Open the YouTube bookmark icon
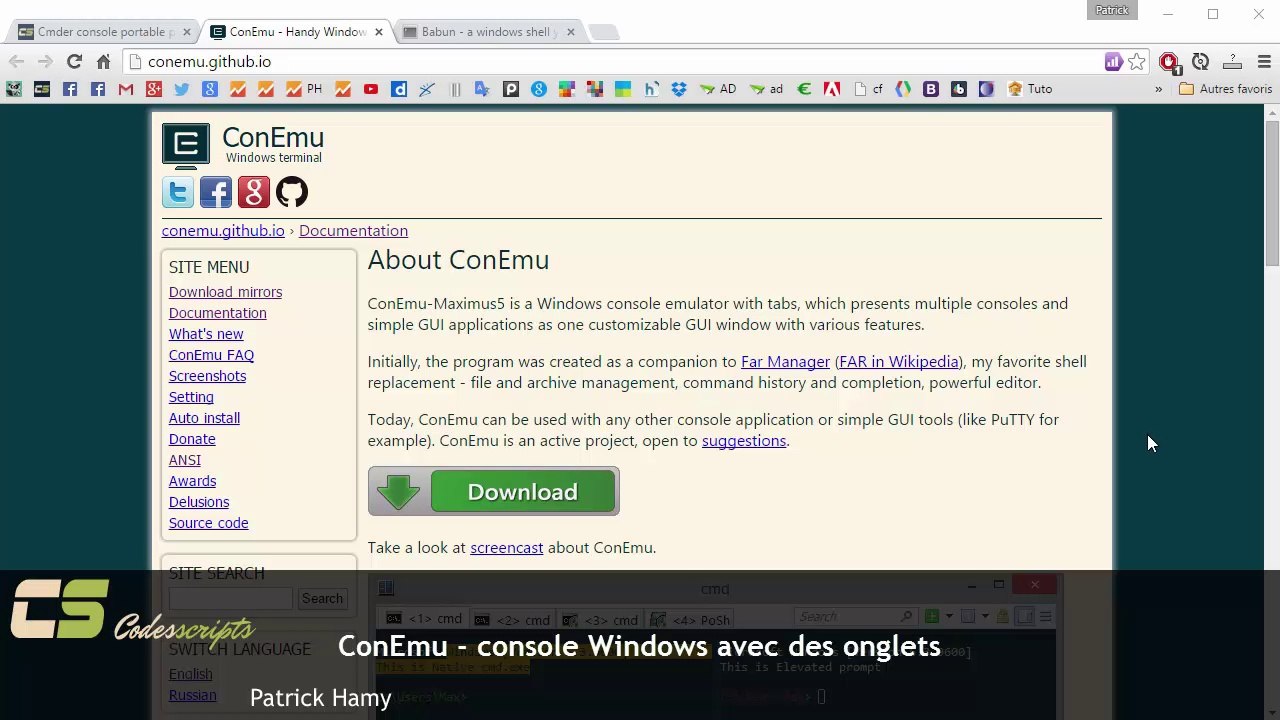1280x720 pixels. point(371,89)
